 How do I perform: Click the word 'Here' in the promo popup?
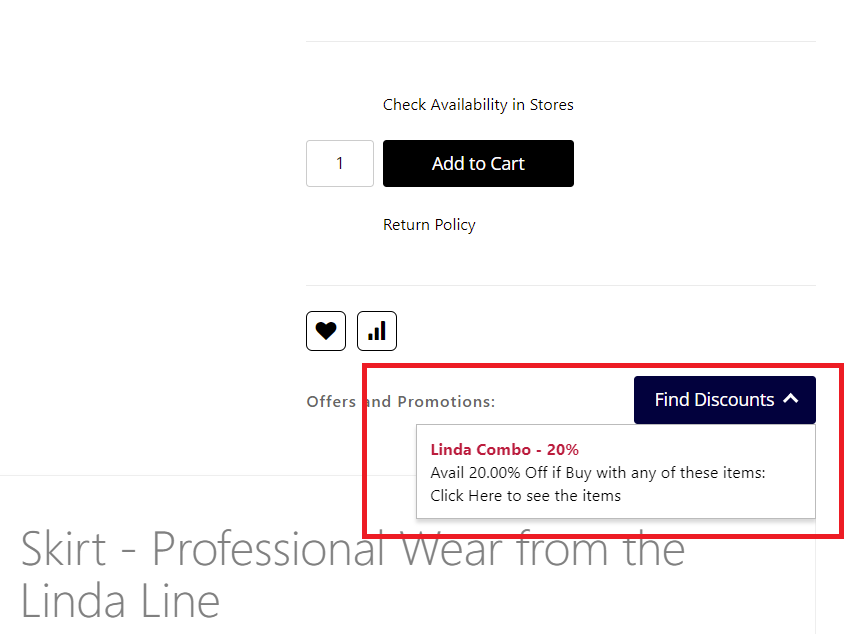tap(486, 496)
